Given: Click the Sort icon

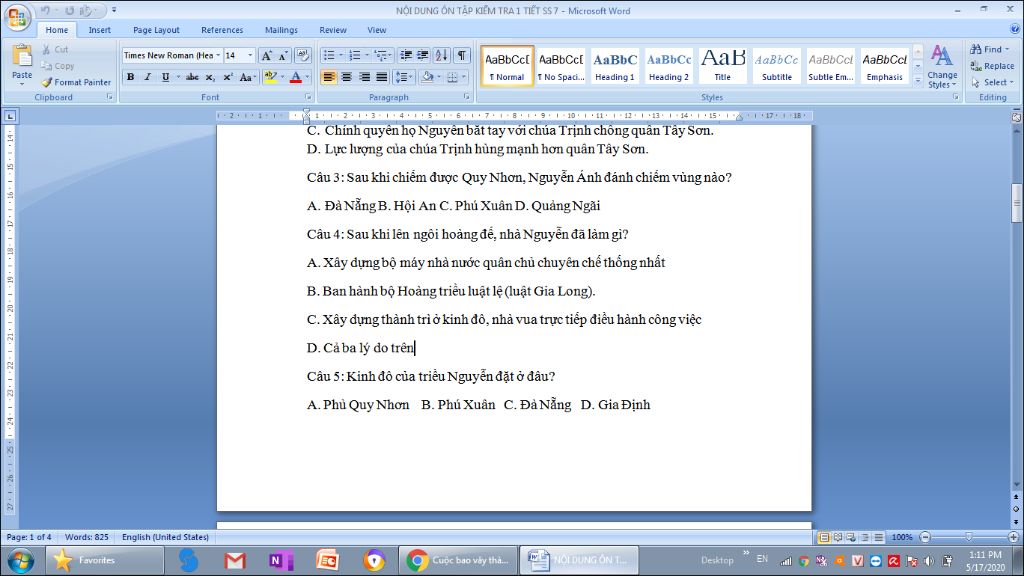Looking at the screenshot, I should (441, 56).
